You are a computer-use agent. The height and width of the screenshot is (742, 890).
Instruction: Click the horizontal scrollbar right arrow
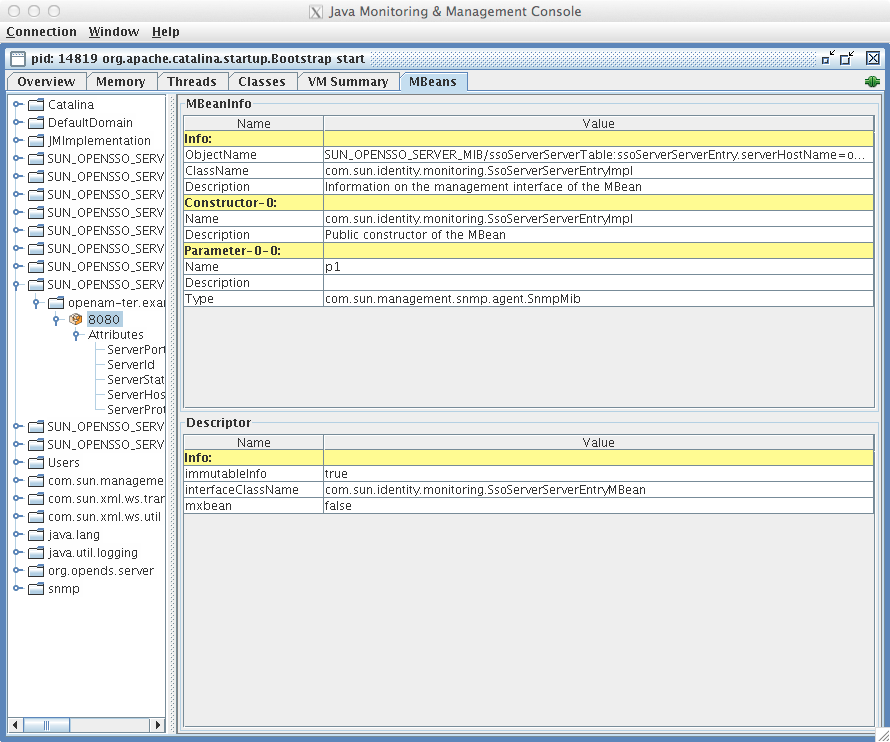click(x=158, y=725)
